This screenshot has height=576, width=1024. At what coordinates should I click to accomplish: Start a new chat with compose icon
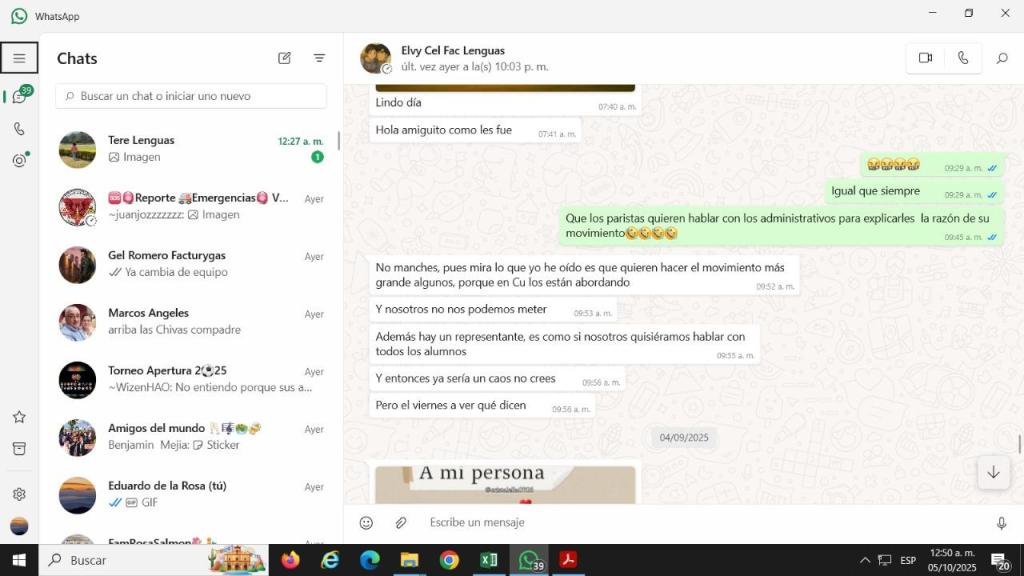[x=284, y=58]
